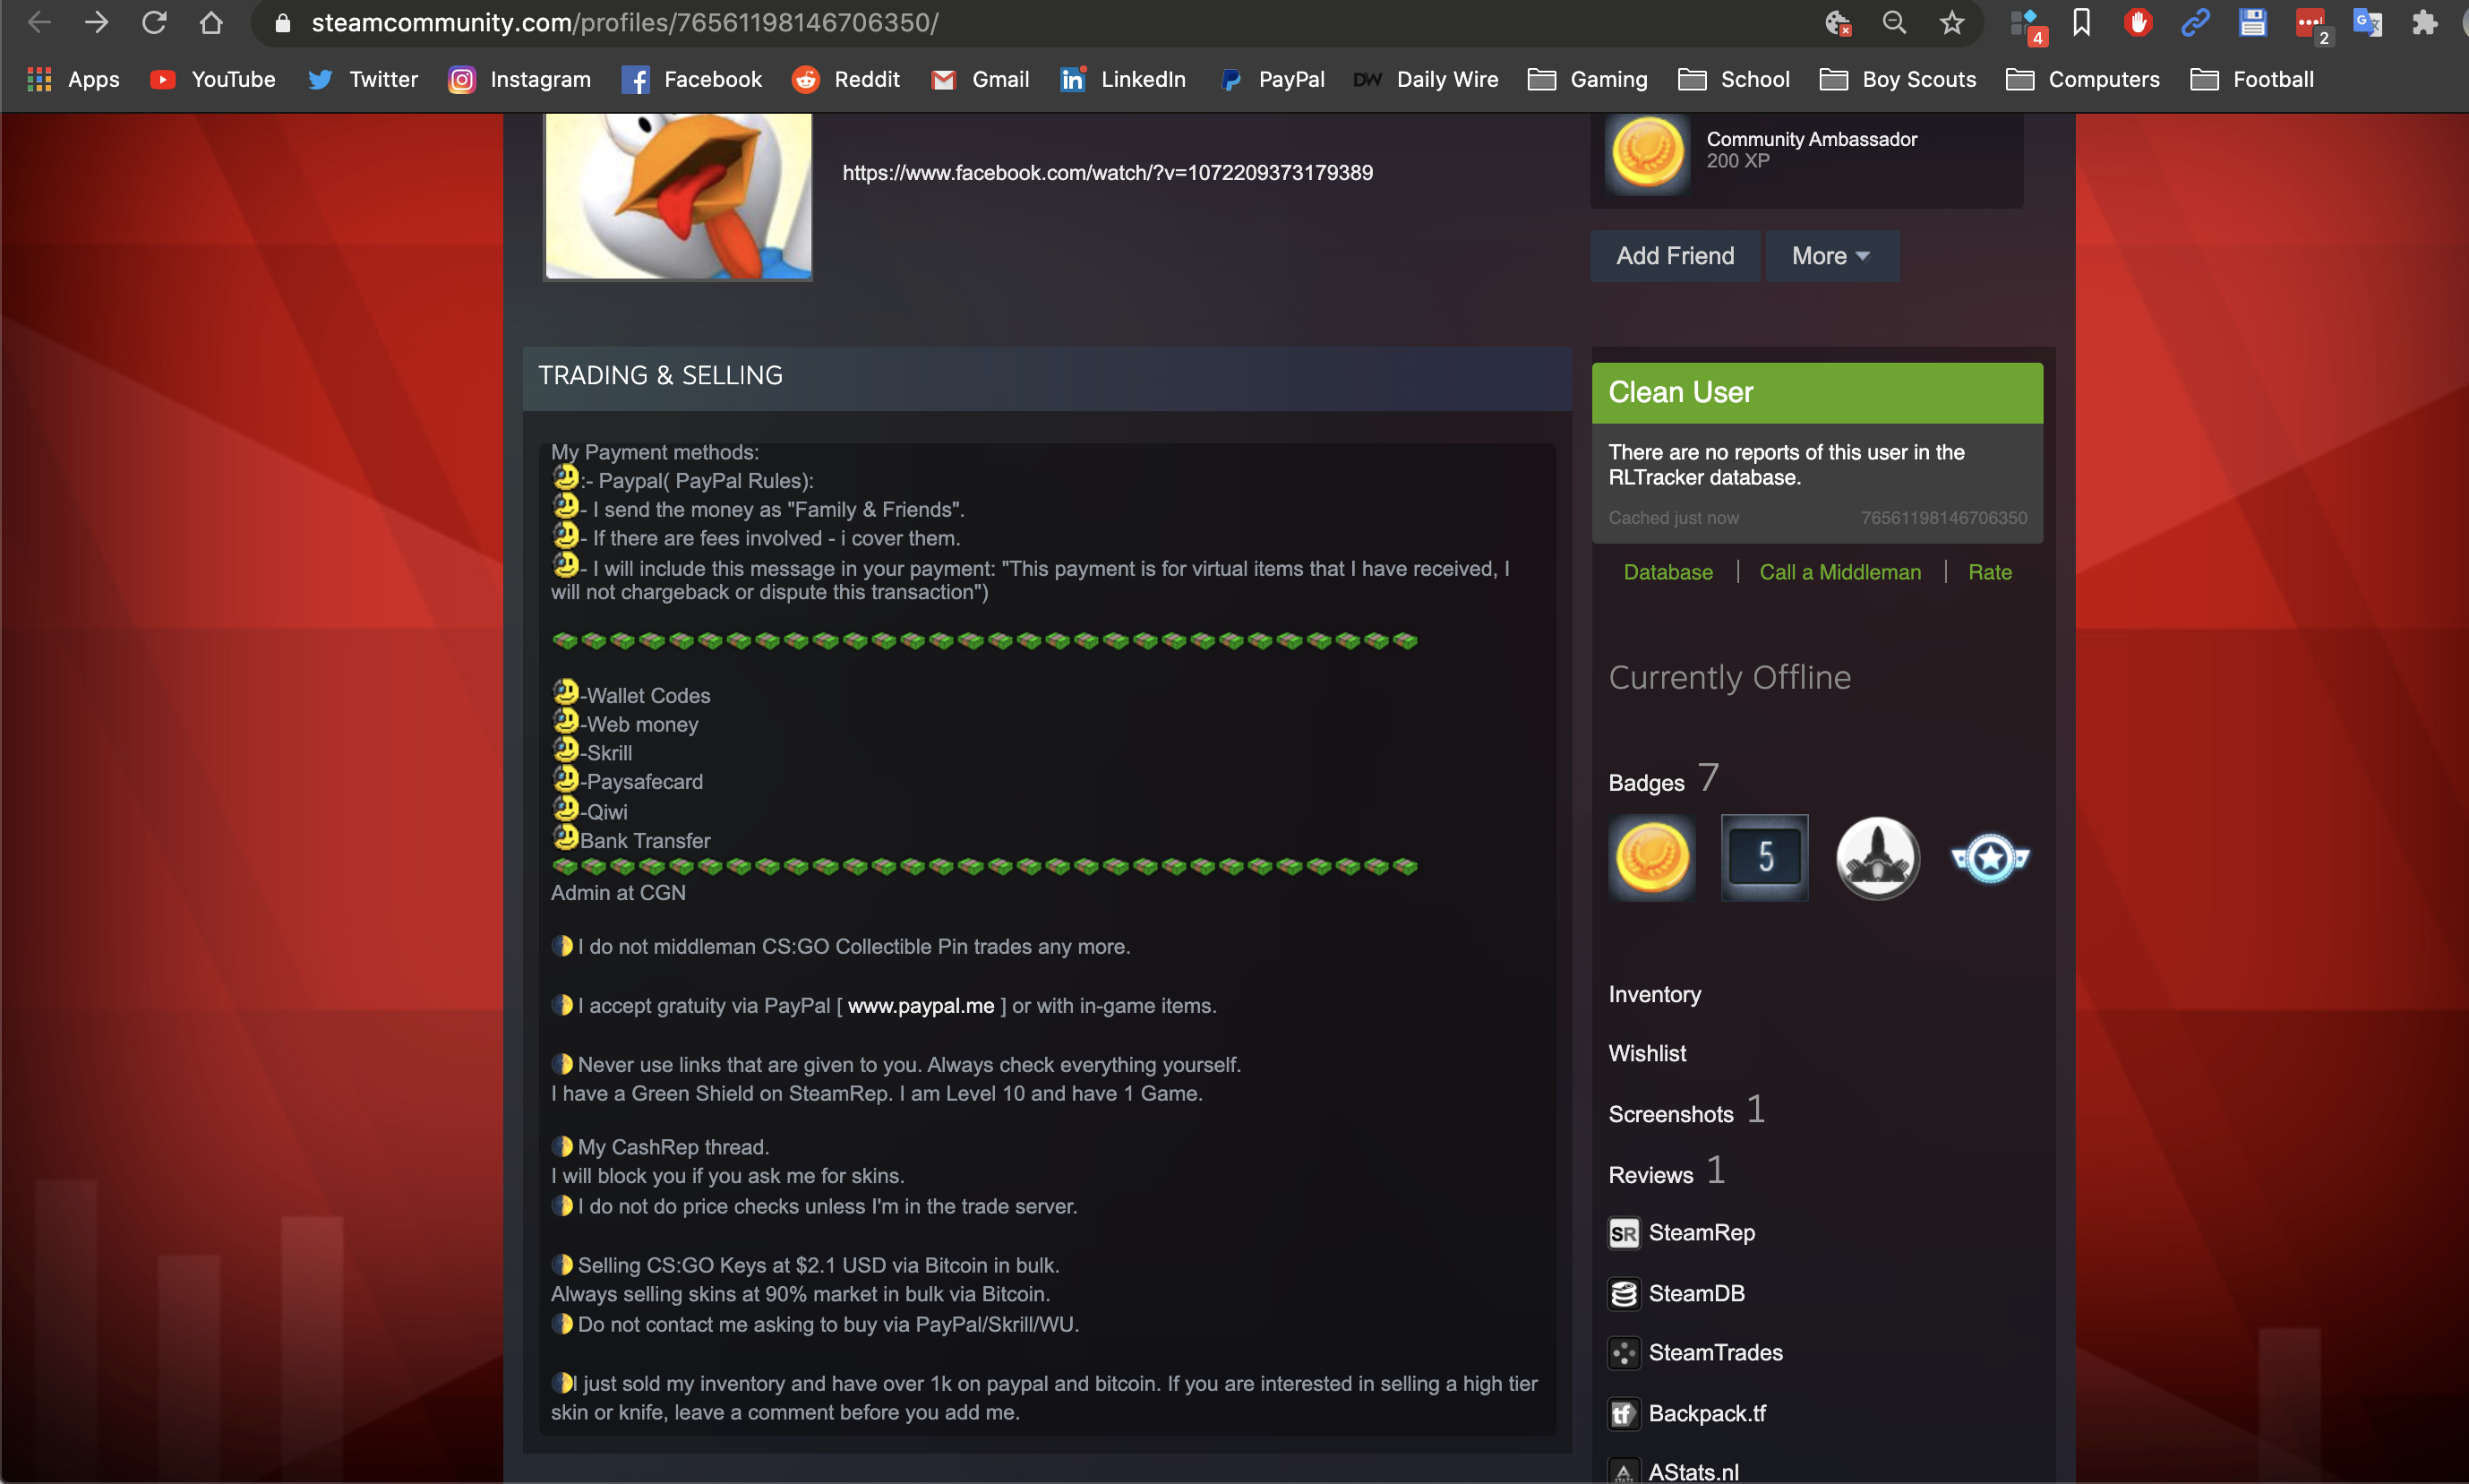Click the Rate link
The height and width of the screenshot is (1484, 2469).
pyautogui.click(x=1989, y=572)
